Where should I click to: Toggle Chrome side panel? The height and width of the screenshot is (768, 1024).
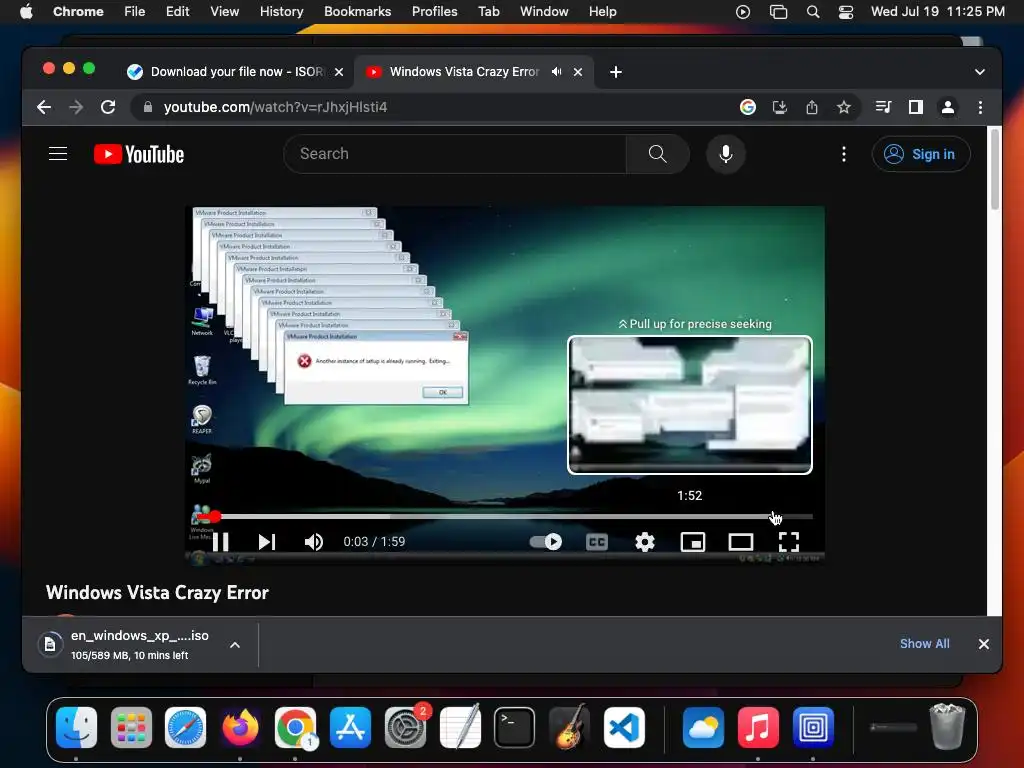pyautogui.click(x=916, y=107)
